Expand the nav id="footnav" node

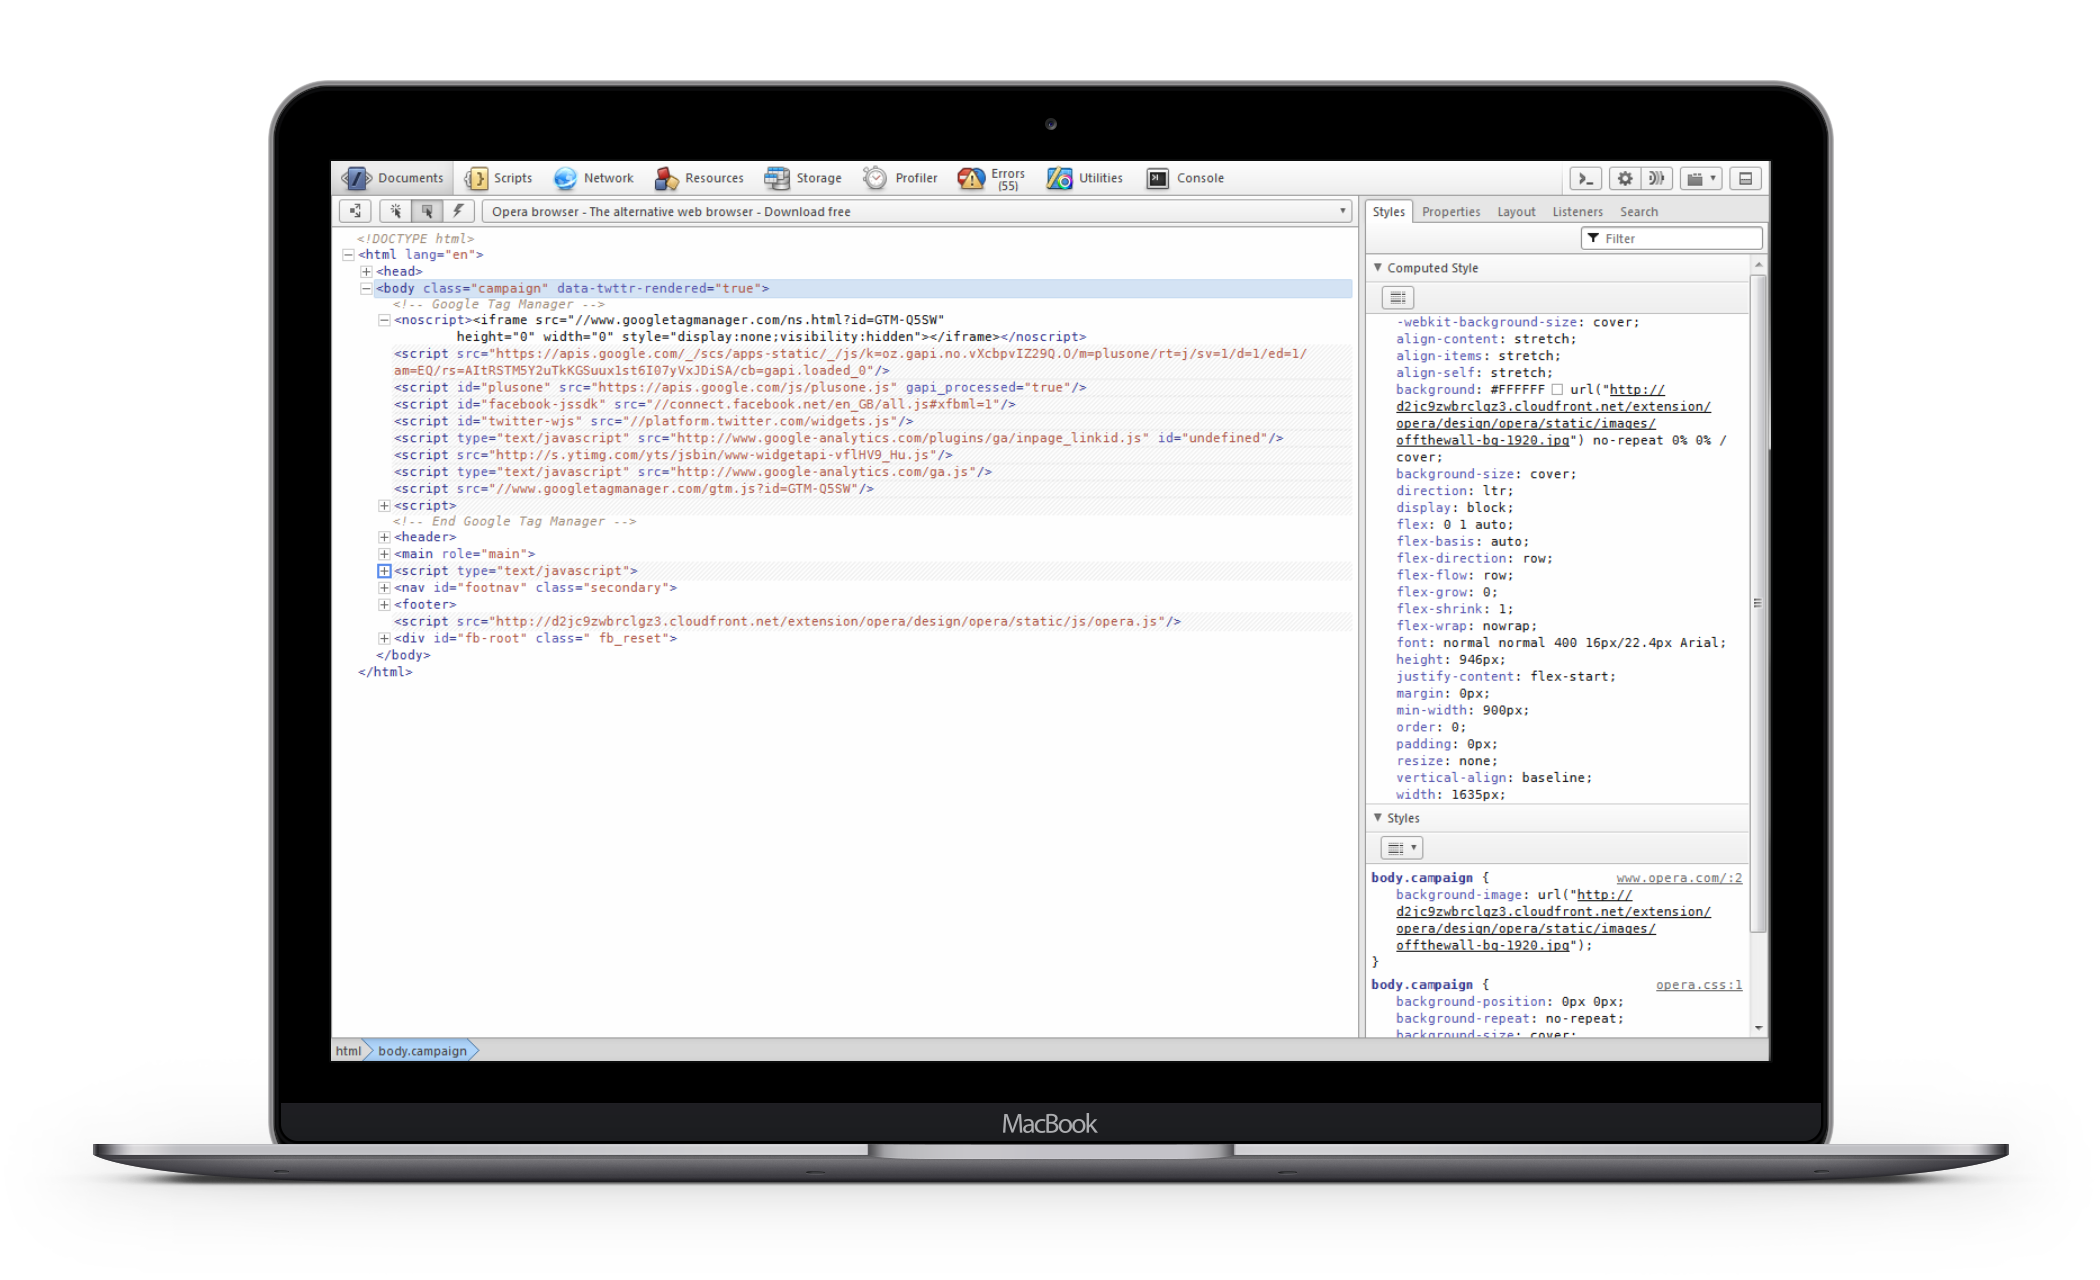[384, 588]
